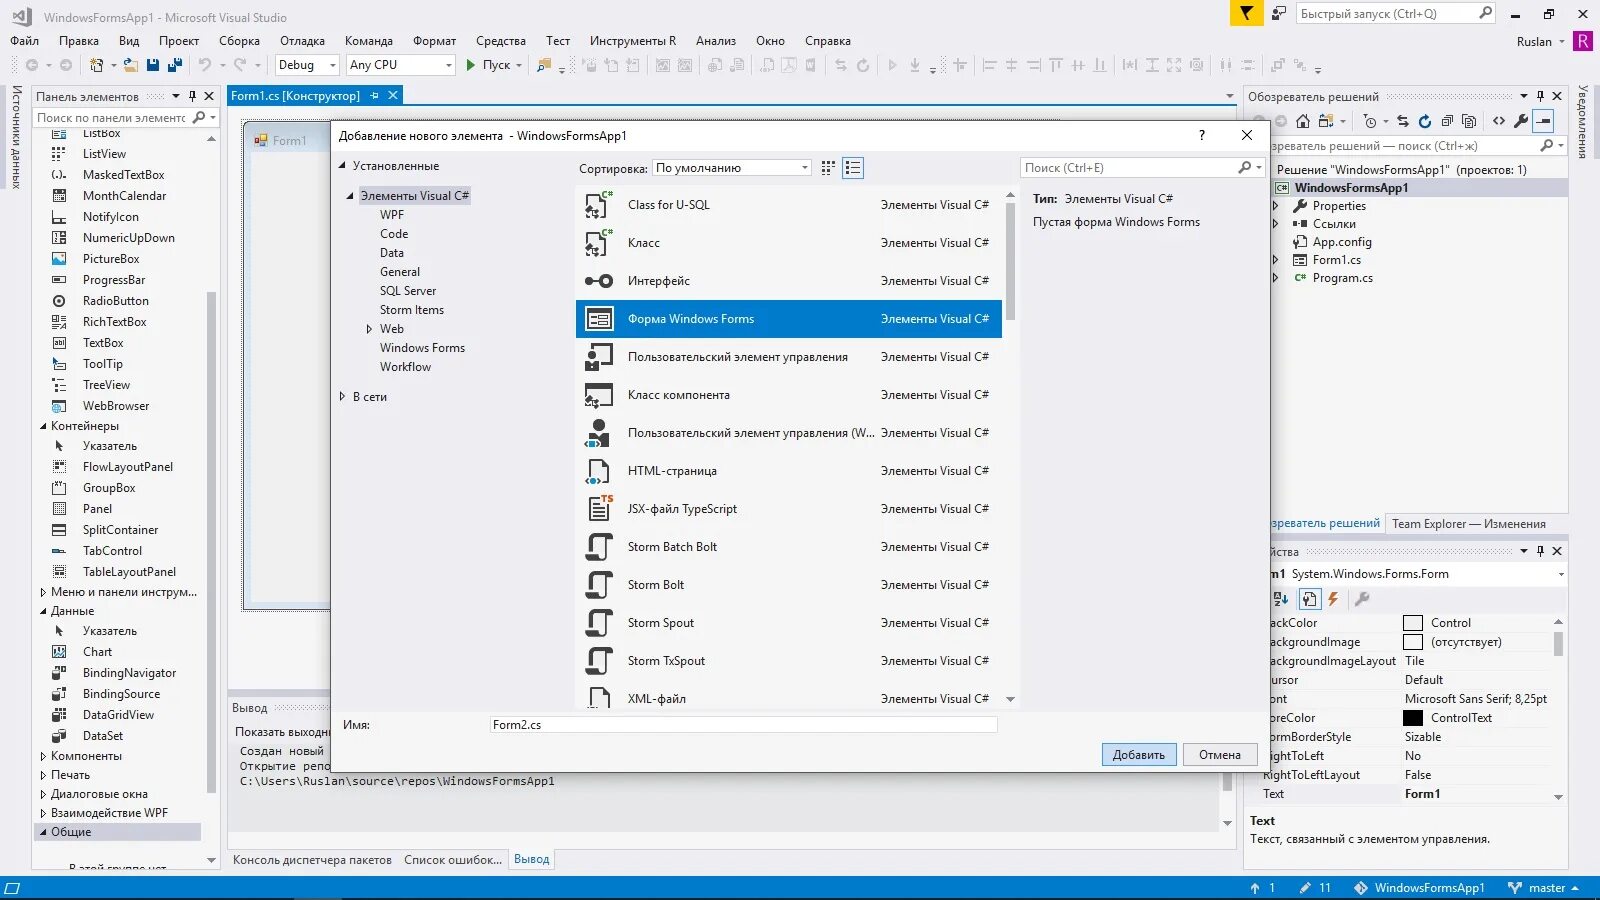The image size is (1600, 900).
Task: Select HTML-страница template
Action: [789, 471]
